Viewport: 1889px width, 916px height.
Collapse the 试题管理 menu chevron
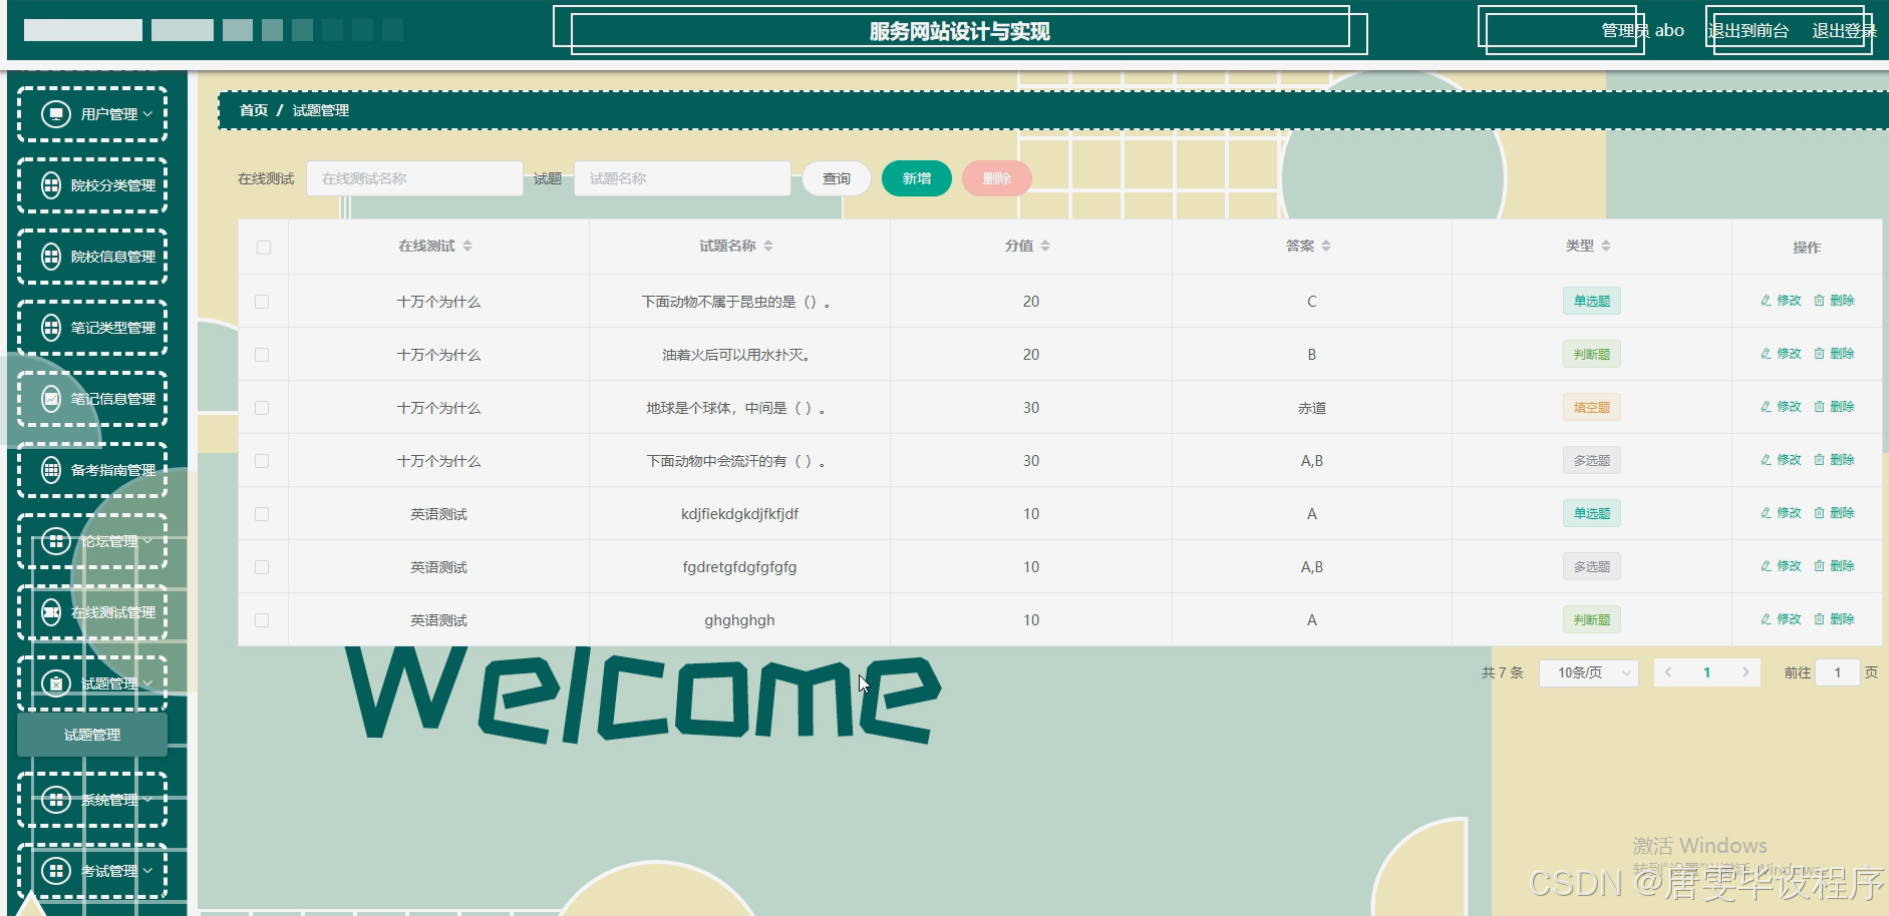coord(147,683)
